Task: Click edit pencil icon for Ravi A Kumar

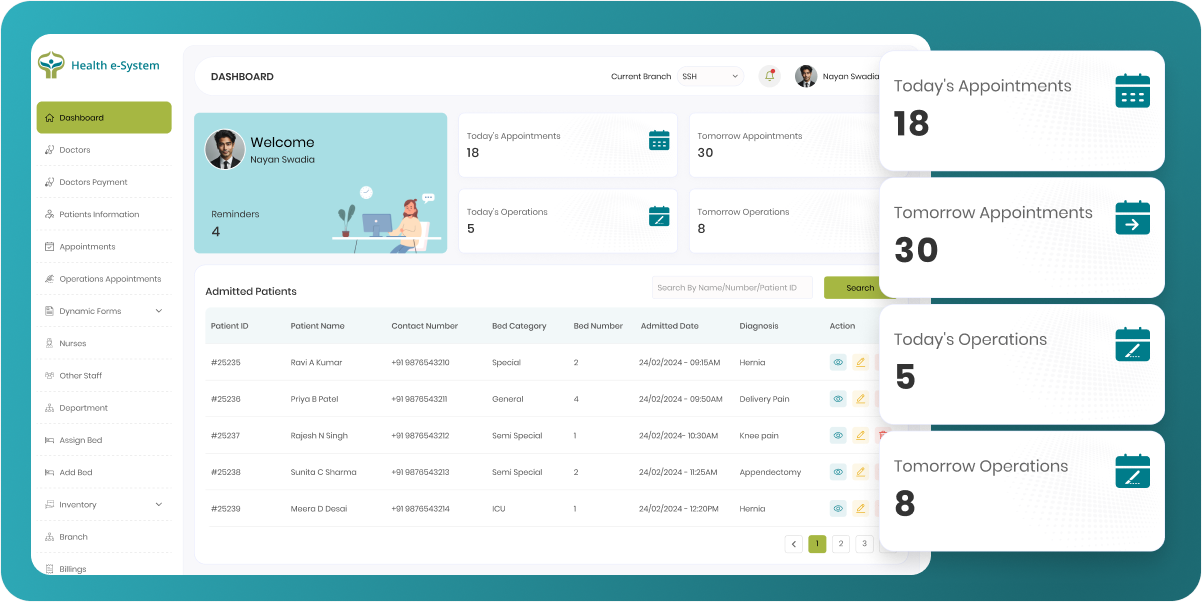Action: click(860, 362)
